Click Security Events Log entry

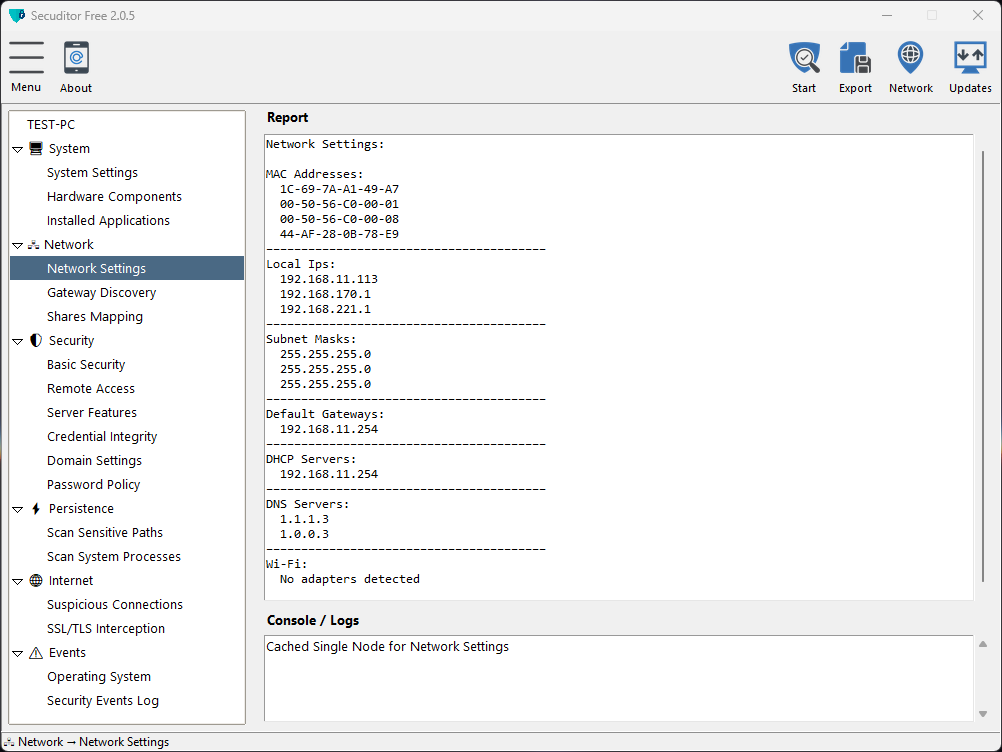[x=102, y=701]
